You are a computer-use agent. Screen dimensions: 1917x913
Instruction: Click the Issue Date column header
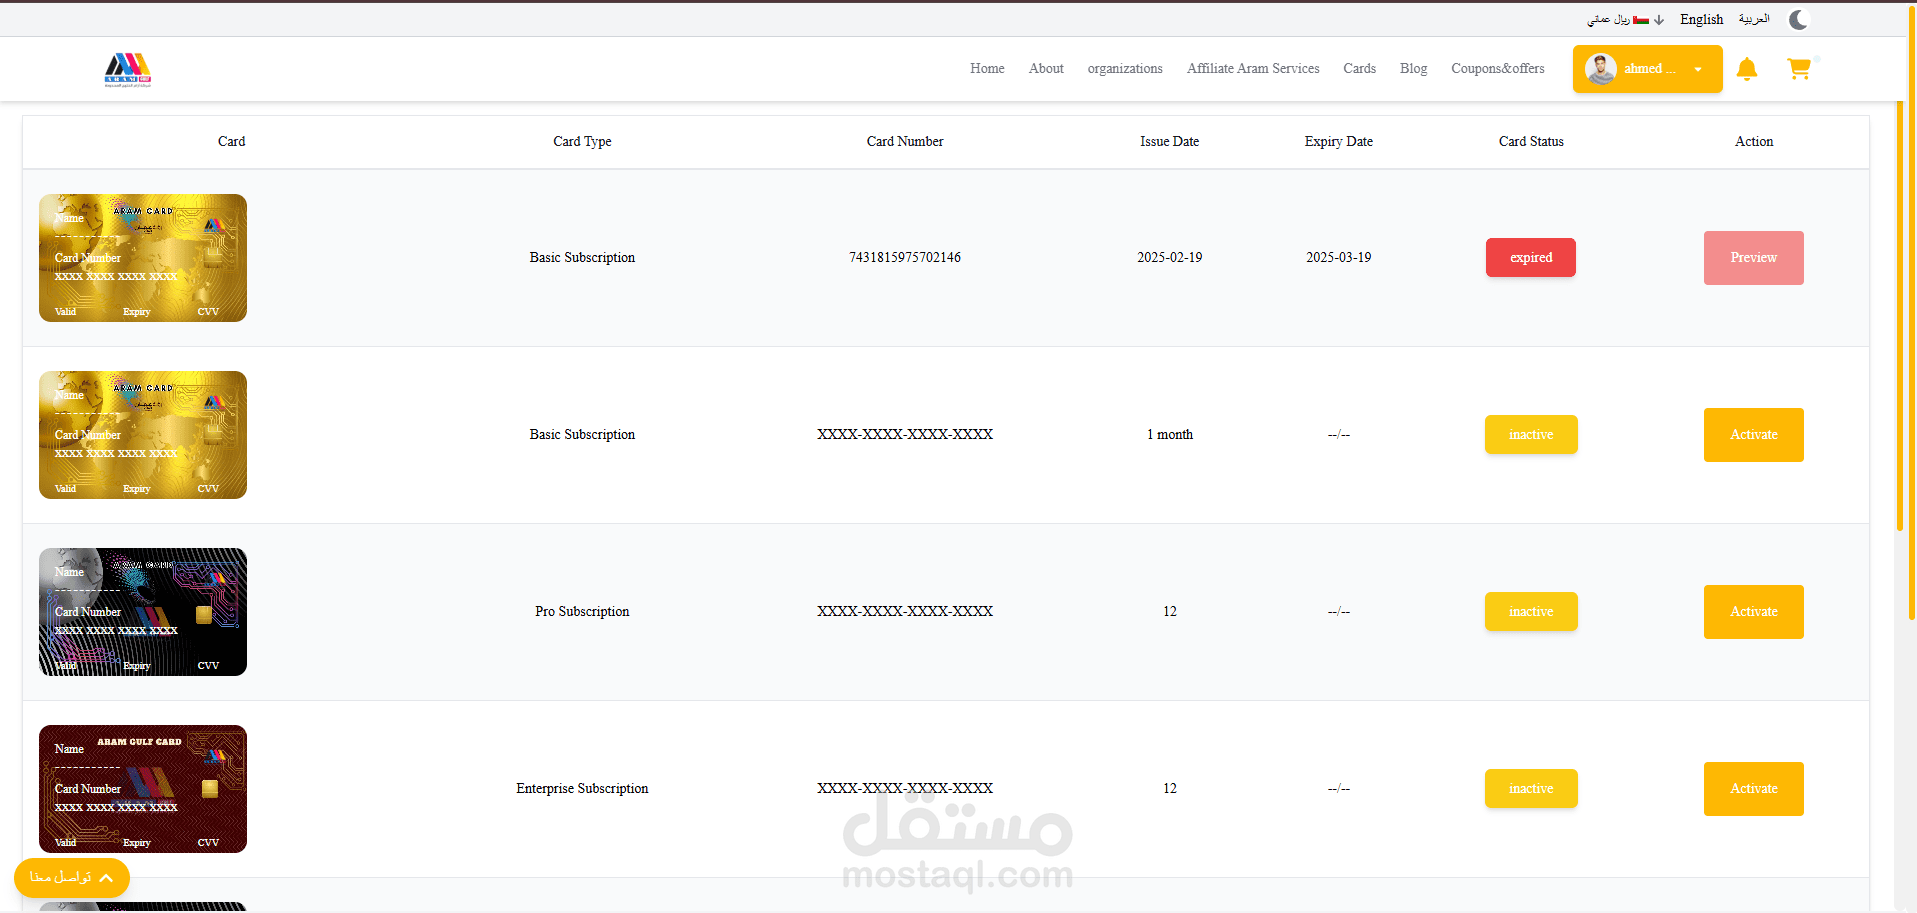click(x=1169, y=142)
